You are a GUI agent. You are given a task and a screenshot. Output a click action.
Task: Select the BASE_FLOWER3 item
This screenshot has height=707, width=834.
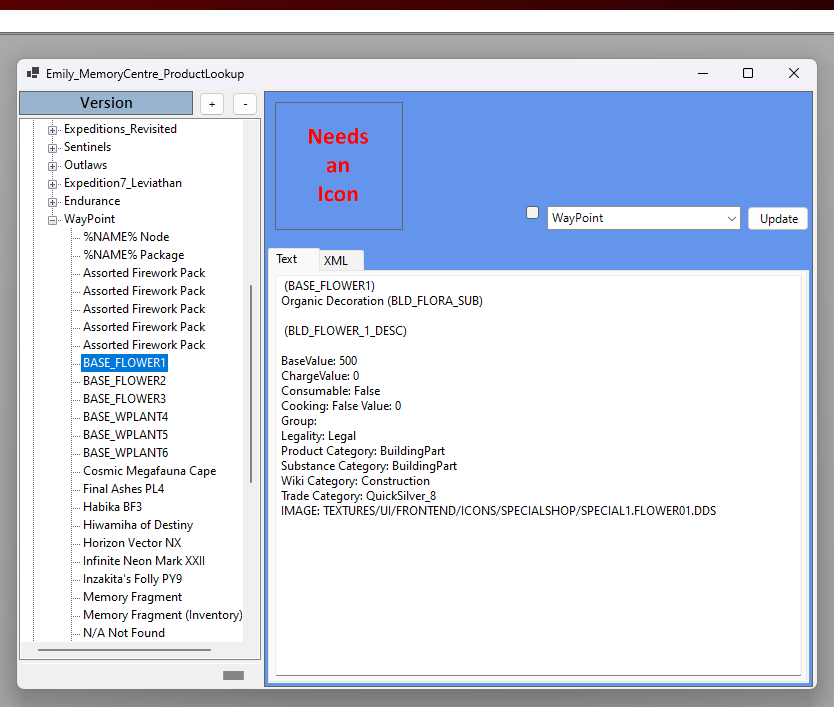point(124,399)
